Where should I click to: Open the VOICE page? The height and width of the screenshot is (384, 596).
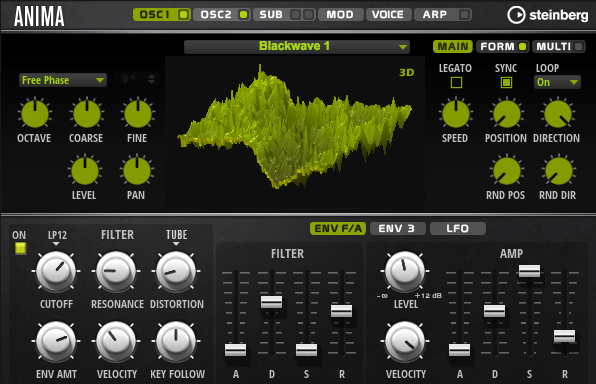pyautogui.click(x=388, y=14)
